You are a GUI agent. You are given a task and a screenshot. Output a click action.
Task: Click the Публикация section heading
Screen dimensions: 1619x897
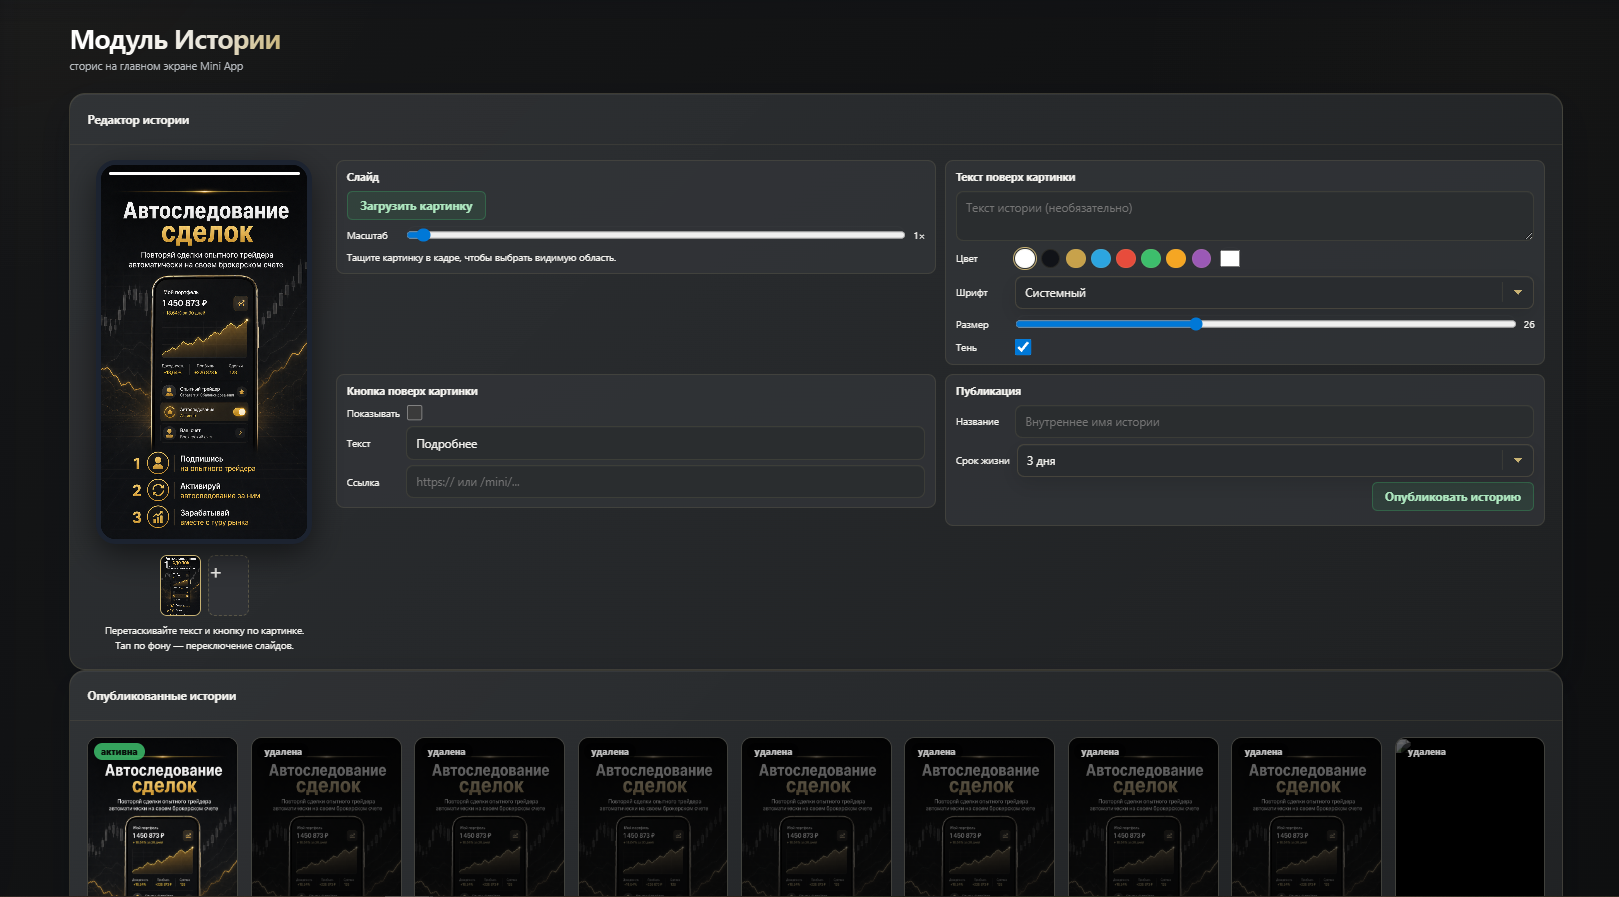pyautogui.click(x=988, y=391)
